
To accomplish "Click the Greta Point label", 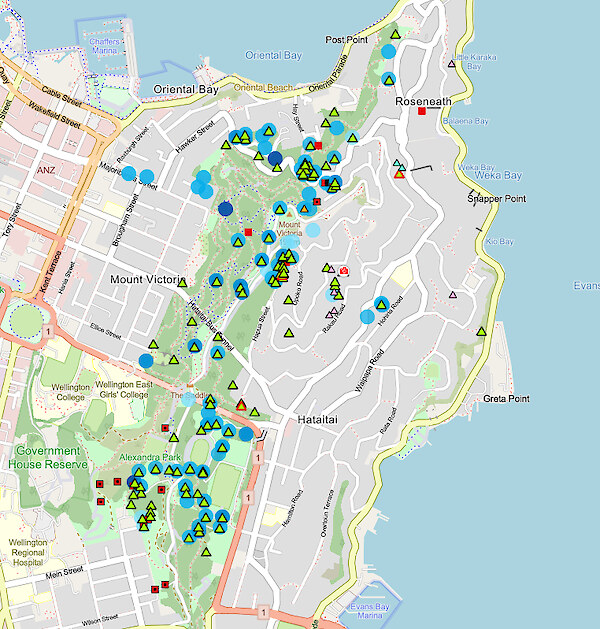I will coord(506,399).
